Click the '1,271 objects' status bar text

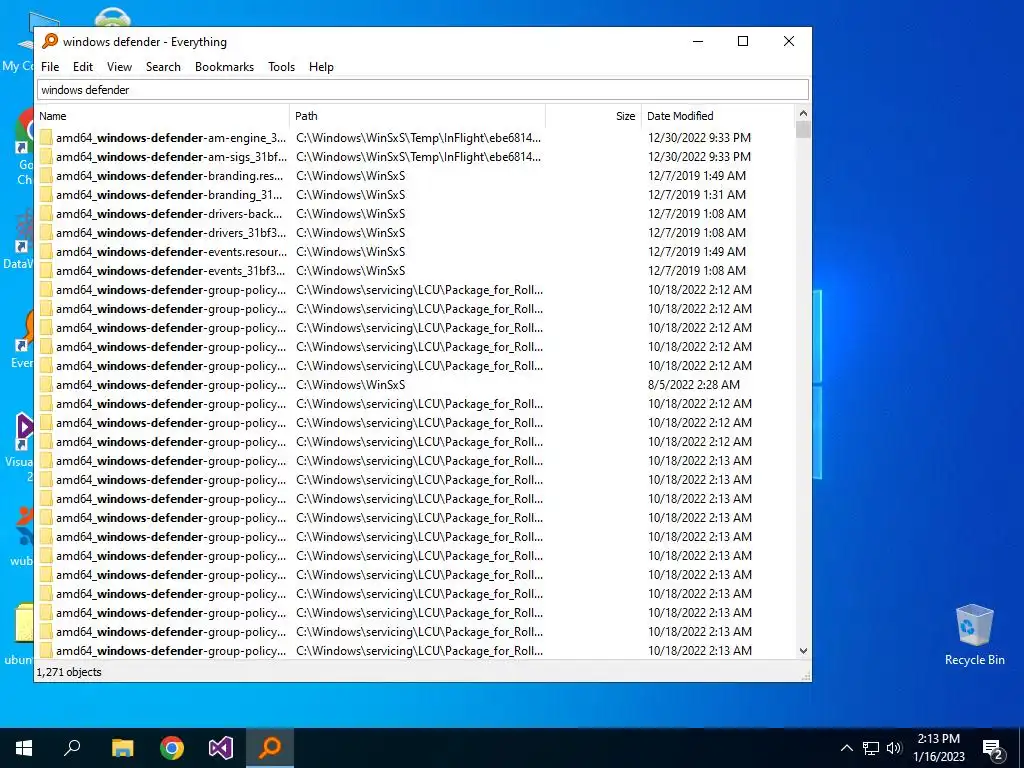click(x=69, y=672)
